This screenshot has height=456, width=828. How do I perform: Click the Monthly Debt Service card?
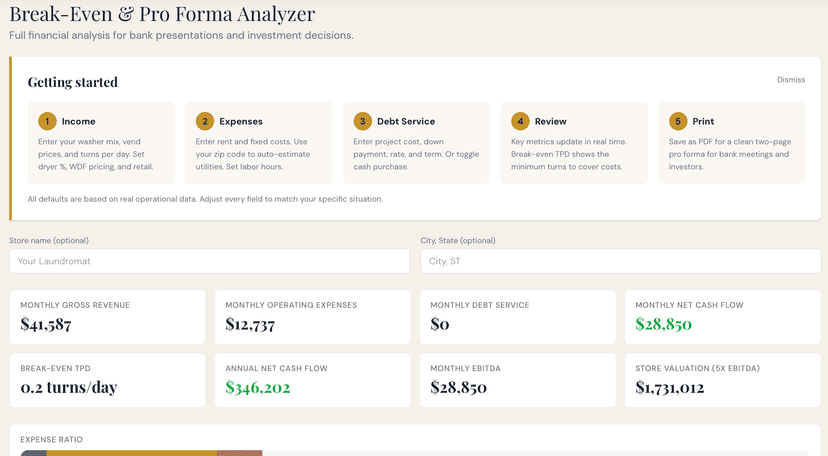pos(517,317)
